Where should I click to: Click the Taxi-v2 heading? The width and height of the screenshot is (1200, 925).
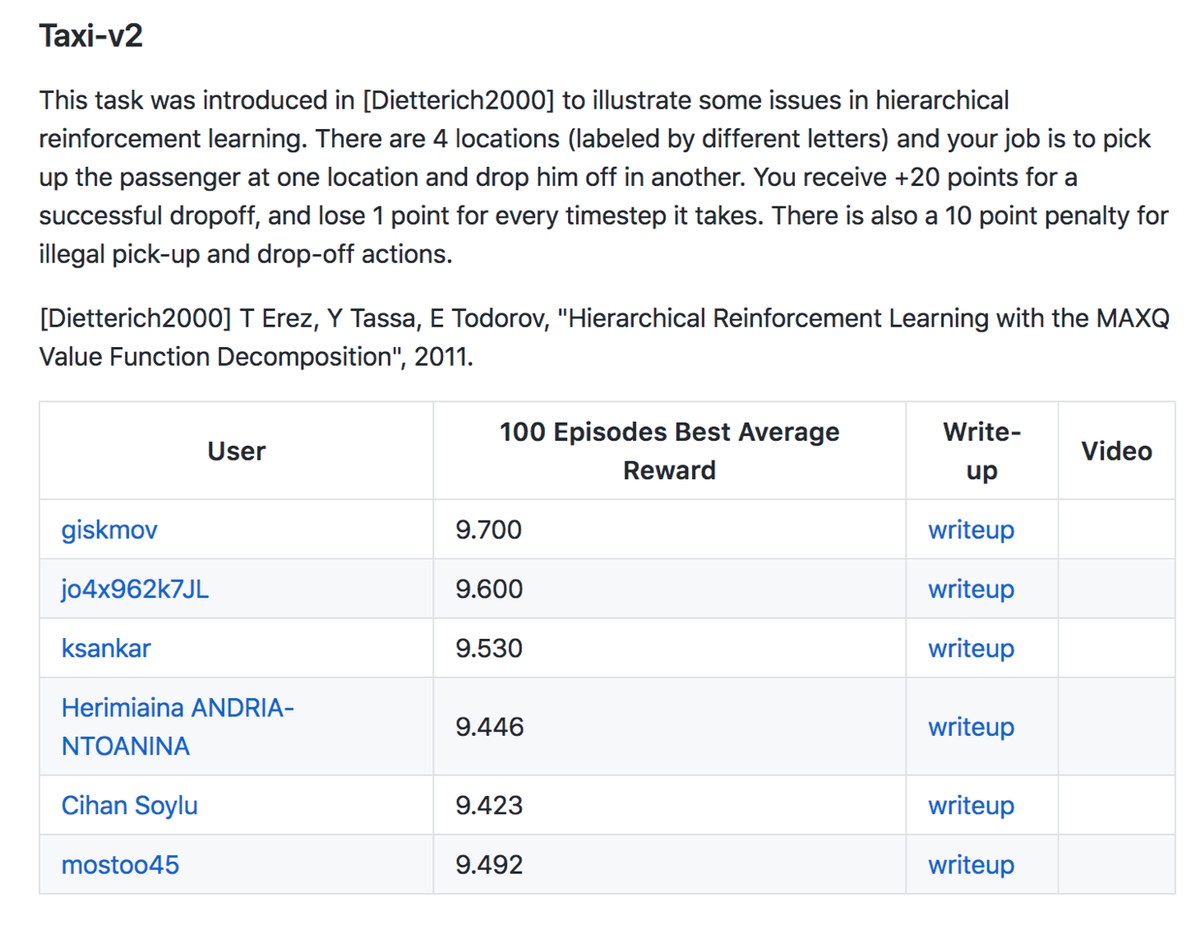pyautogui.click(x=91, y=37)
